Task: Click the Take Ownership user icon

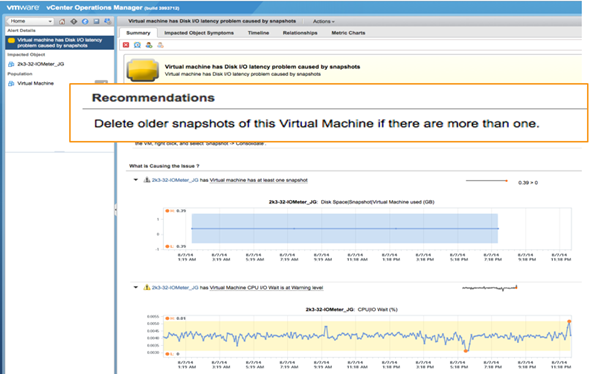Action: point(149,45)
